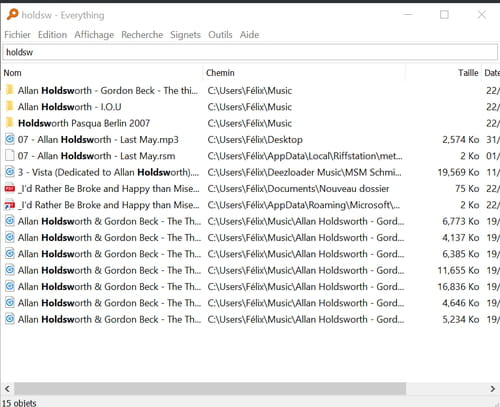Open the Outils menu

pyautogui.click(x=220, y=35)
